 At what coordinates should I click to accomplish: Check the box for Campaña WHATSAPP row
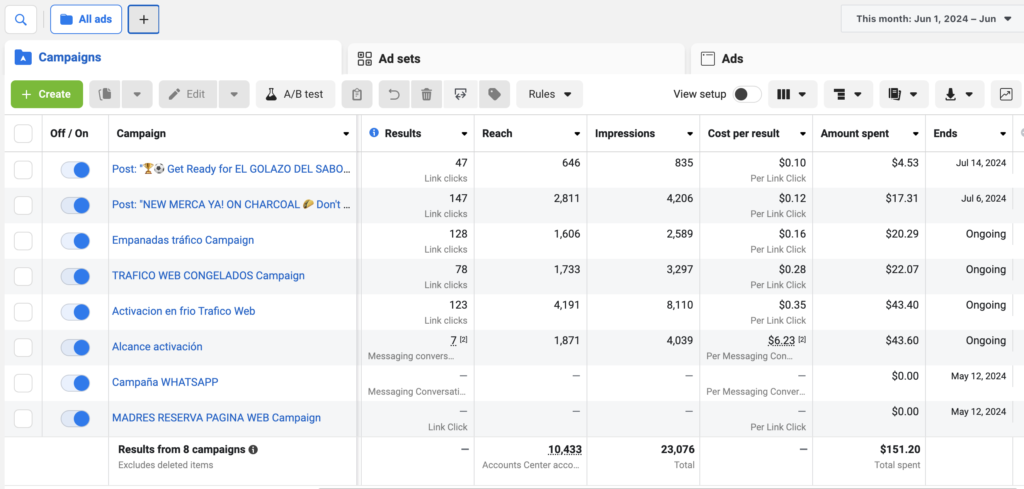[23, 383]
